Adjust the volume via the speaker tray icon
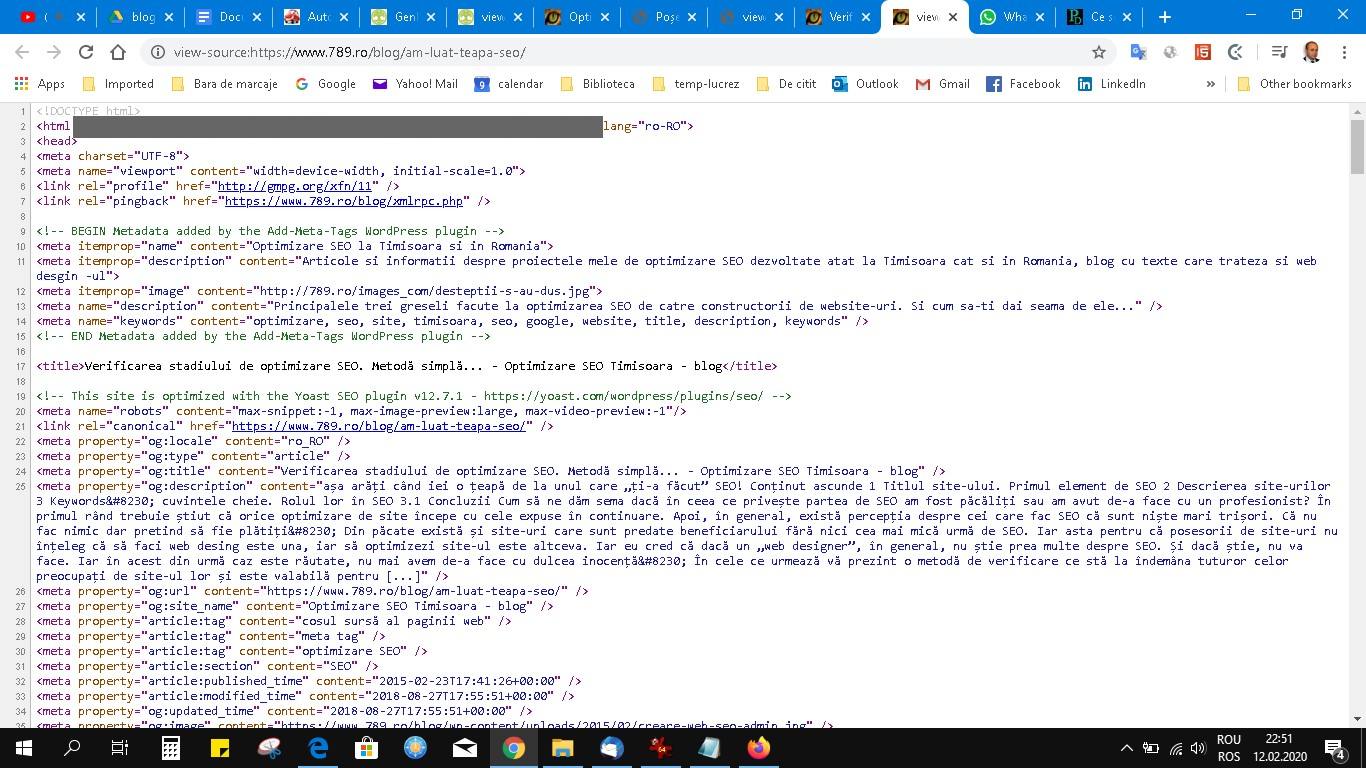Image resolution: width=1366 pixels, height=768 pixels. [1199, 748]
